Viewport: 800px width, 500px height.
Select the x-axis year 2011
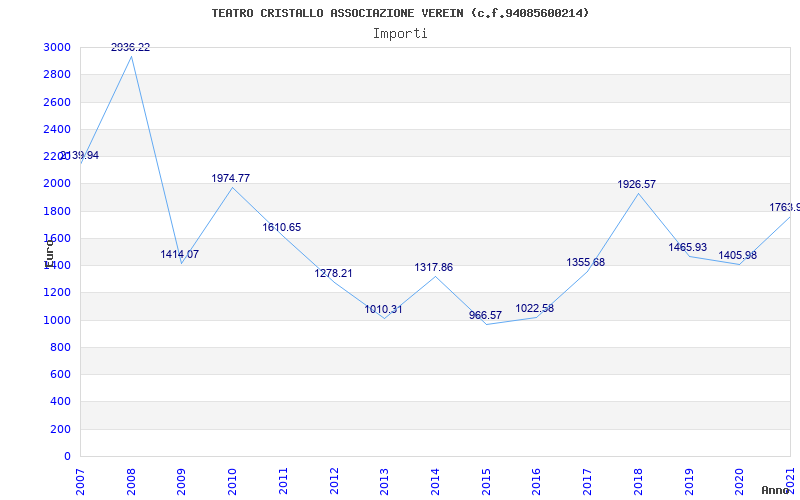(x=284, y=481)
